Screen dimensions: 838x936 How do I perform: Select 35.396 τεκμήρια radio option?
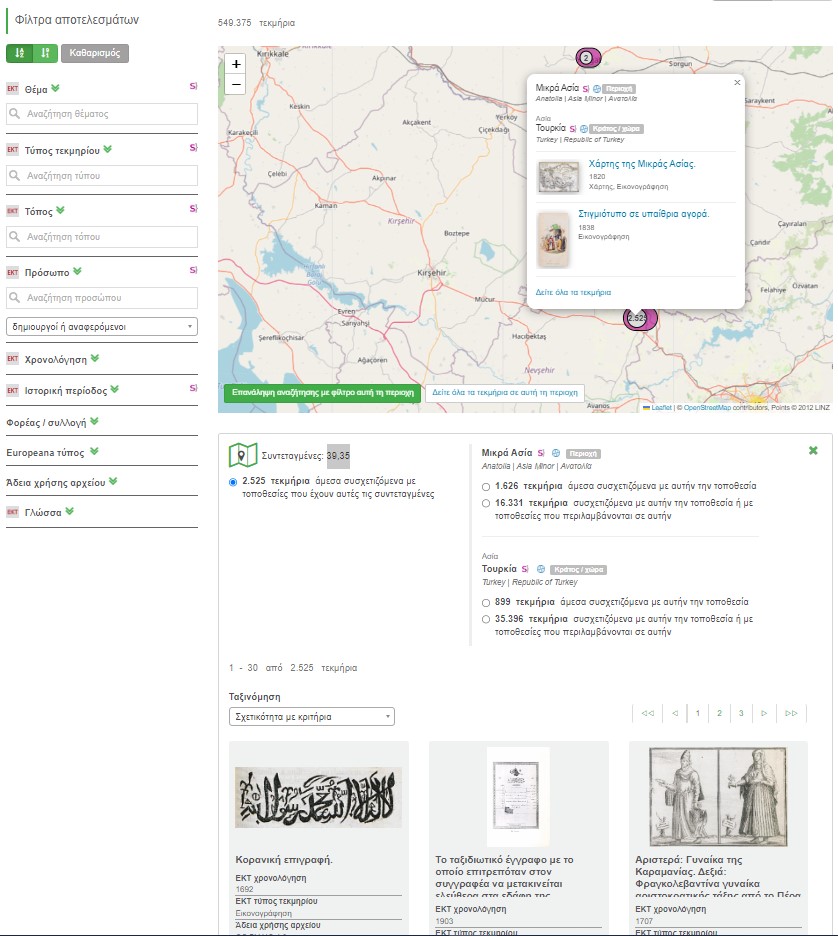[x=486, y=619]
